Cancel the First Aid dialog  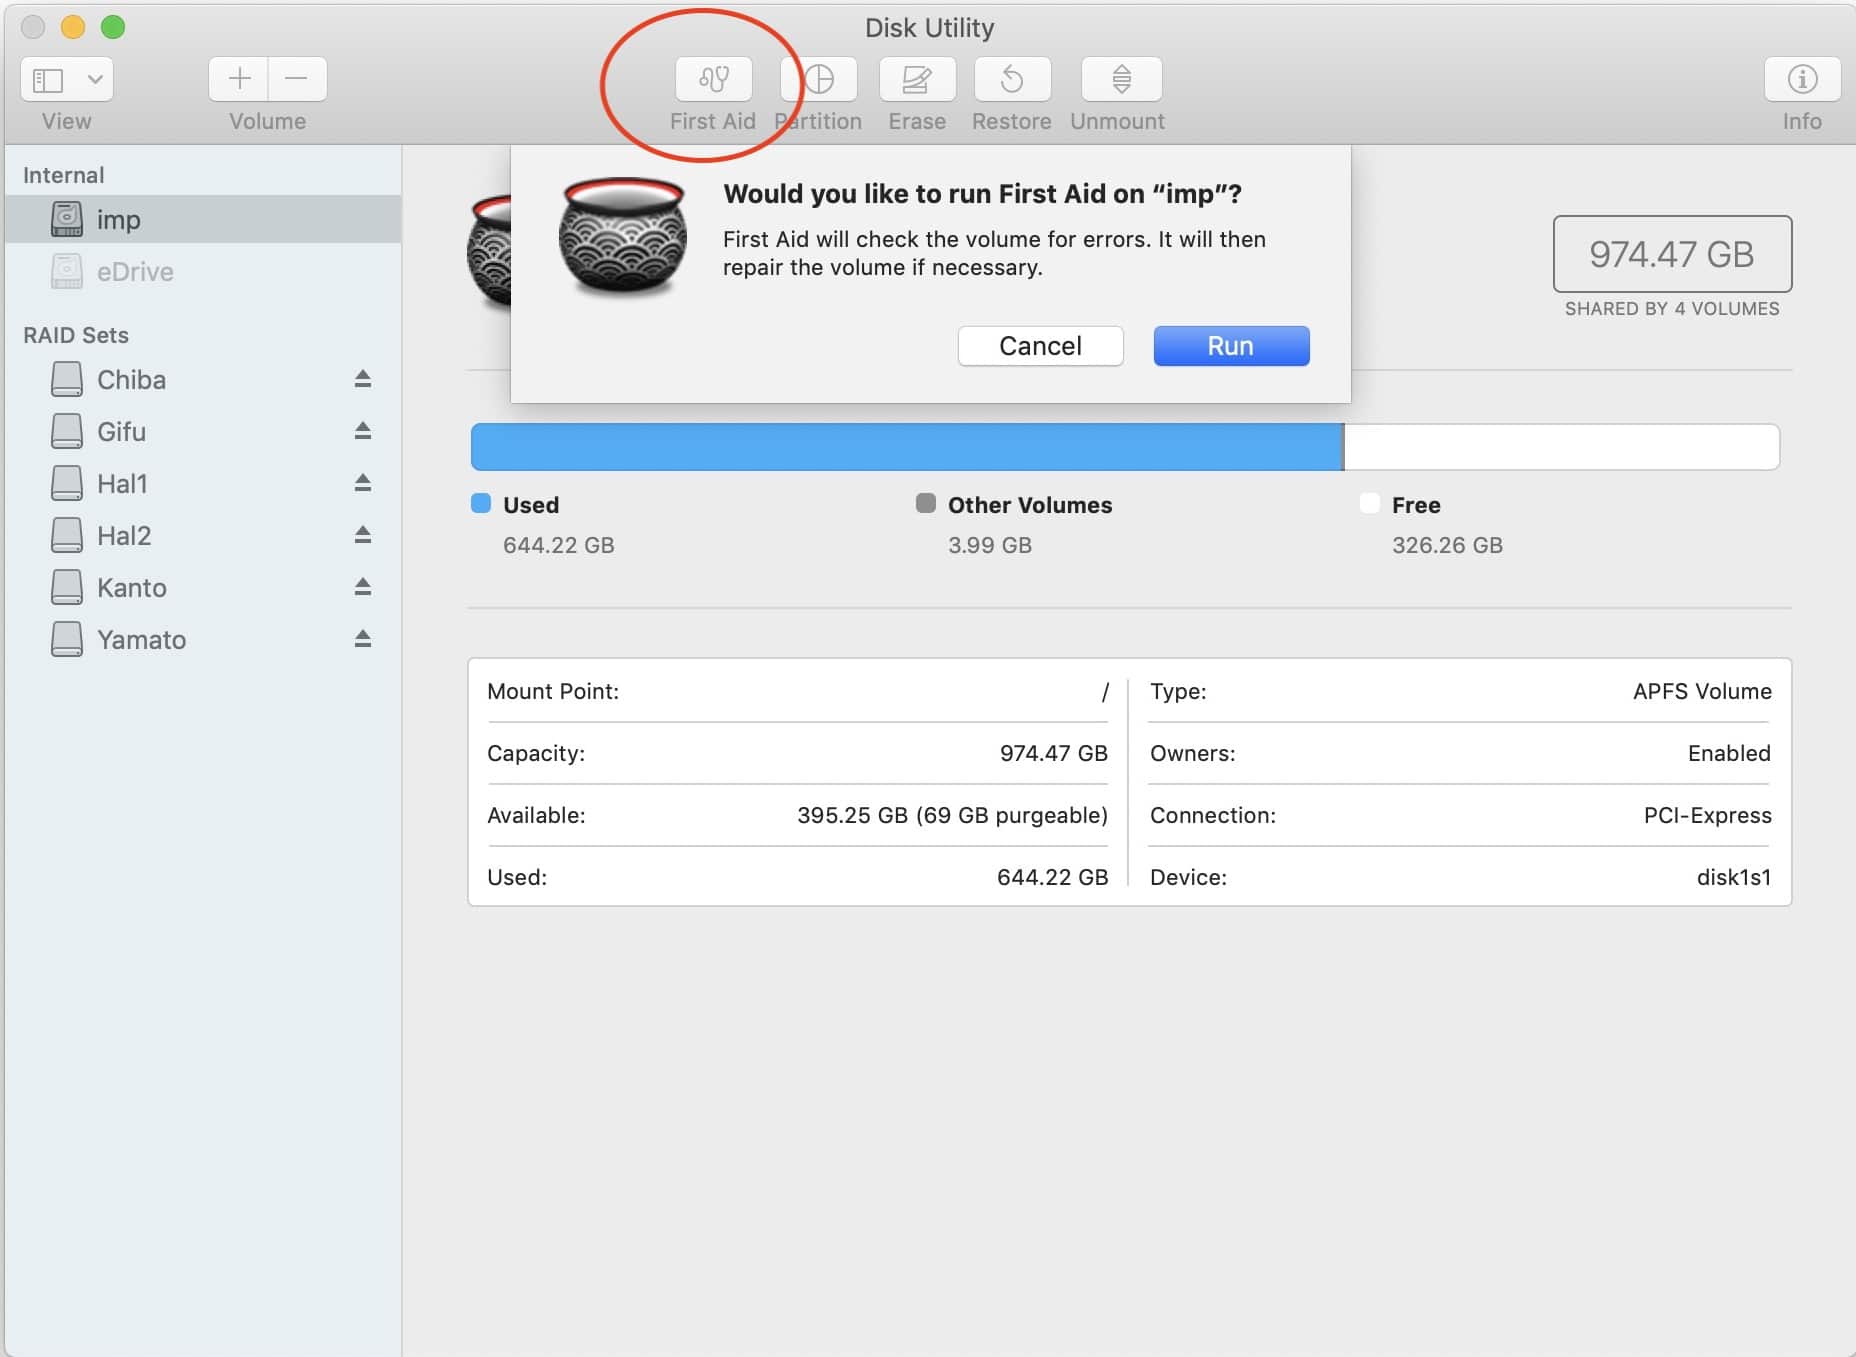[1040, 346]
